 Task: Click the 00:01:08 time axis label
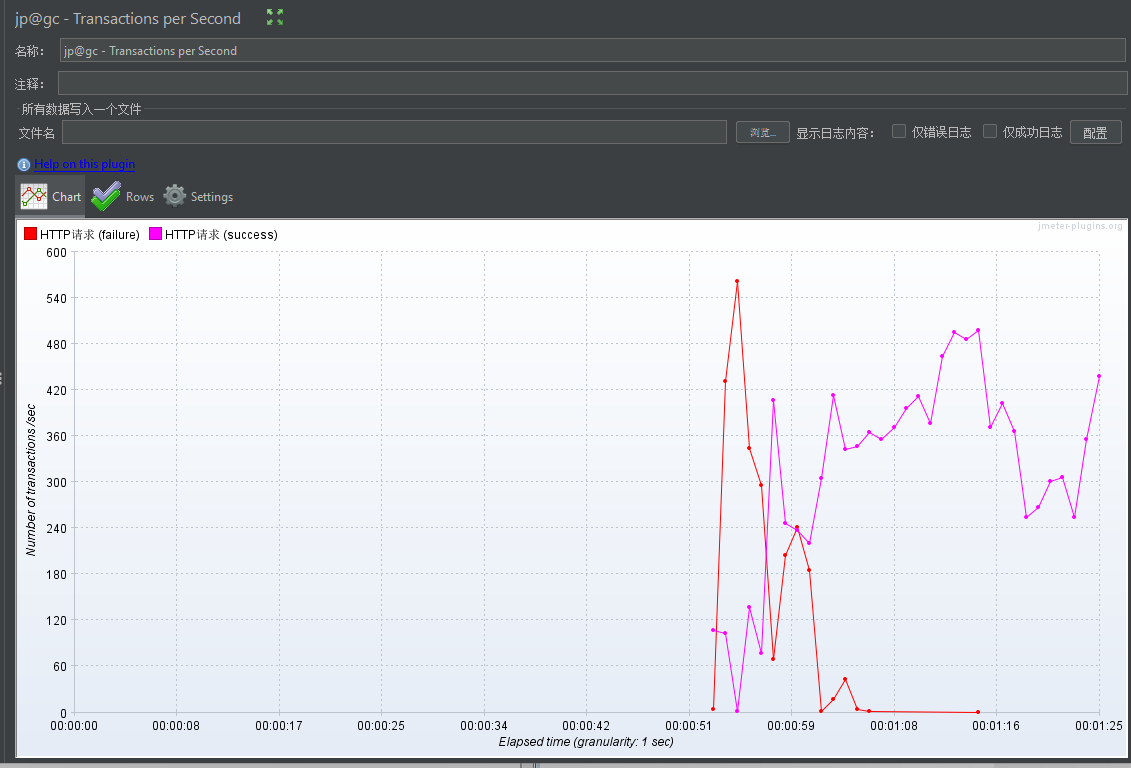click(894, 725)
